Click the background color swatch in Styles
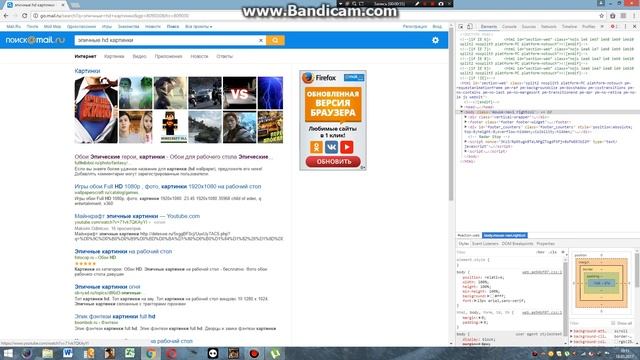 (492, 296)
